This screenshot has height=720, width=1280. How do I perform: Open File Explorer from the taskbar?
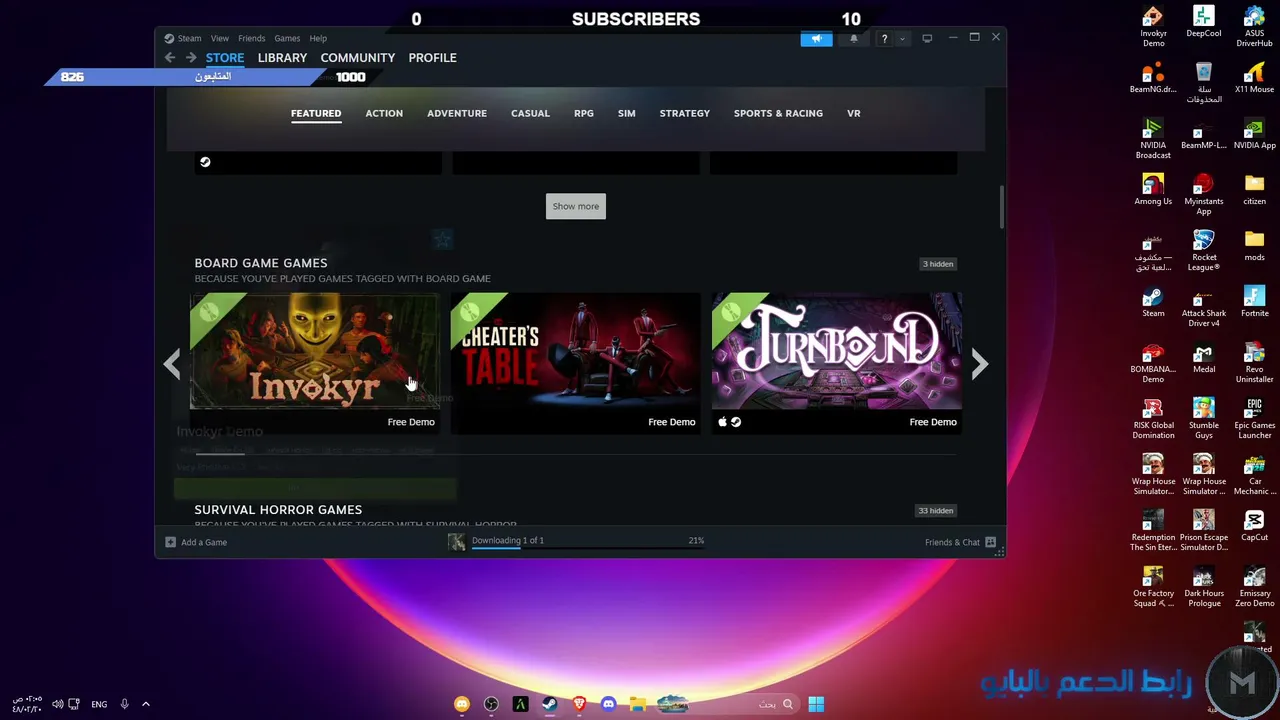pos(637,704)
